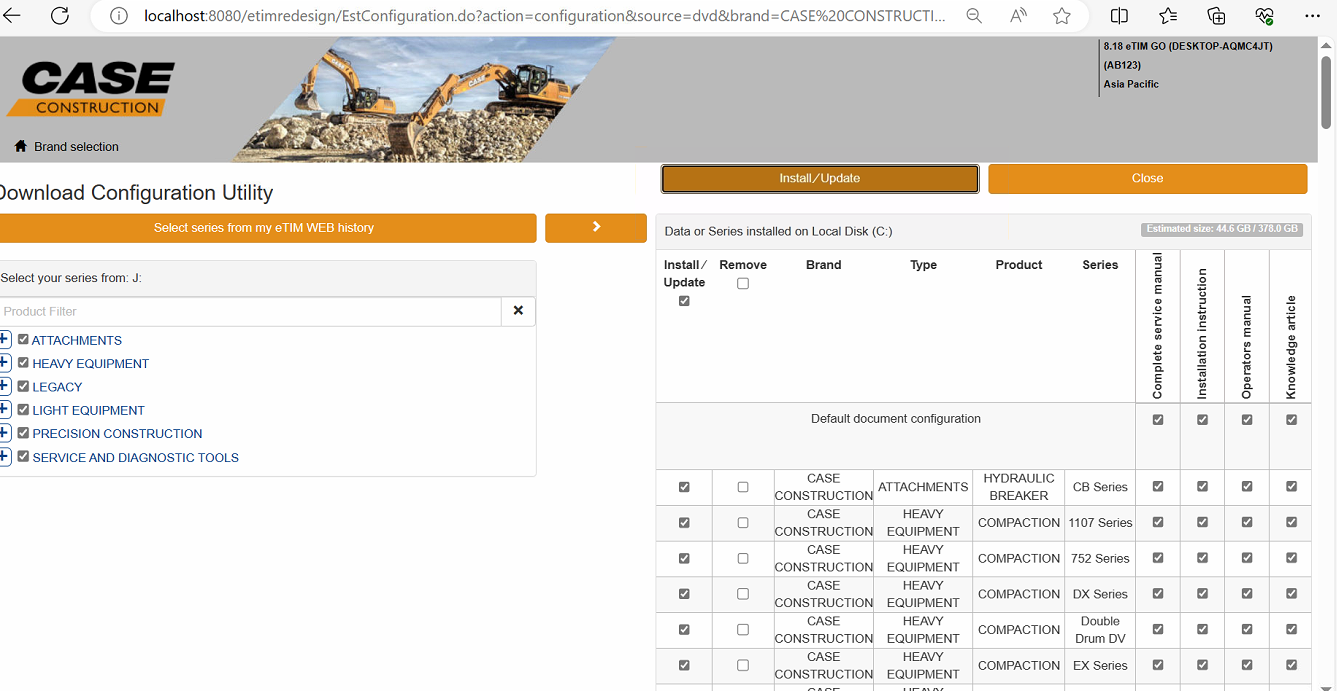Open the HEAVY EQUIPMENT tree label

point(91,364)
